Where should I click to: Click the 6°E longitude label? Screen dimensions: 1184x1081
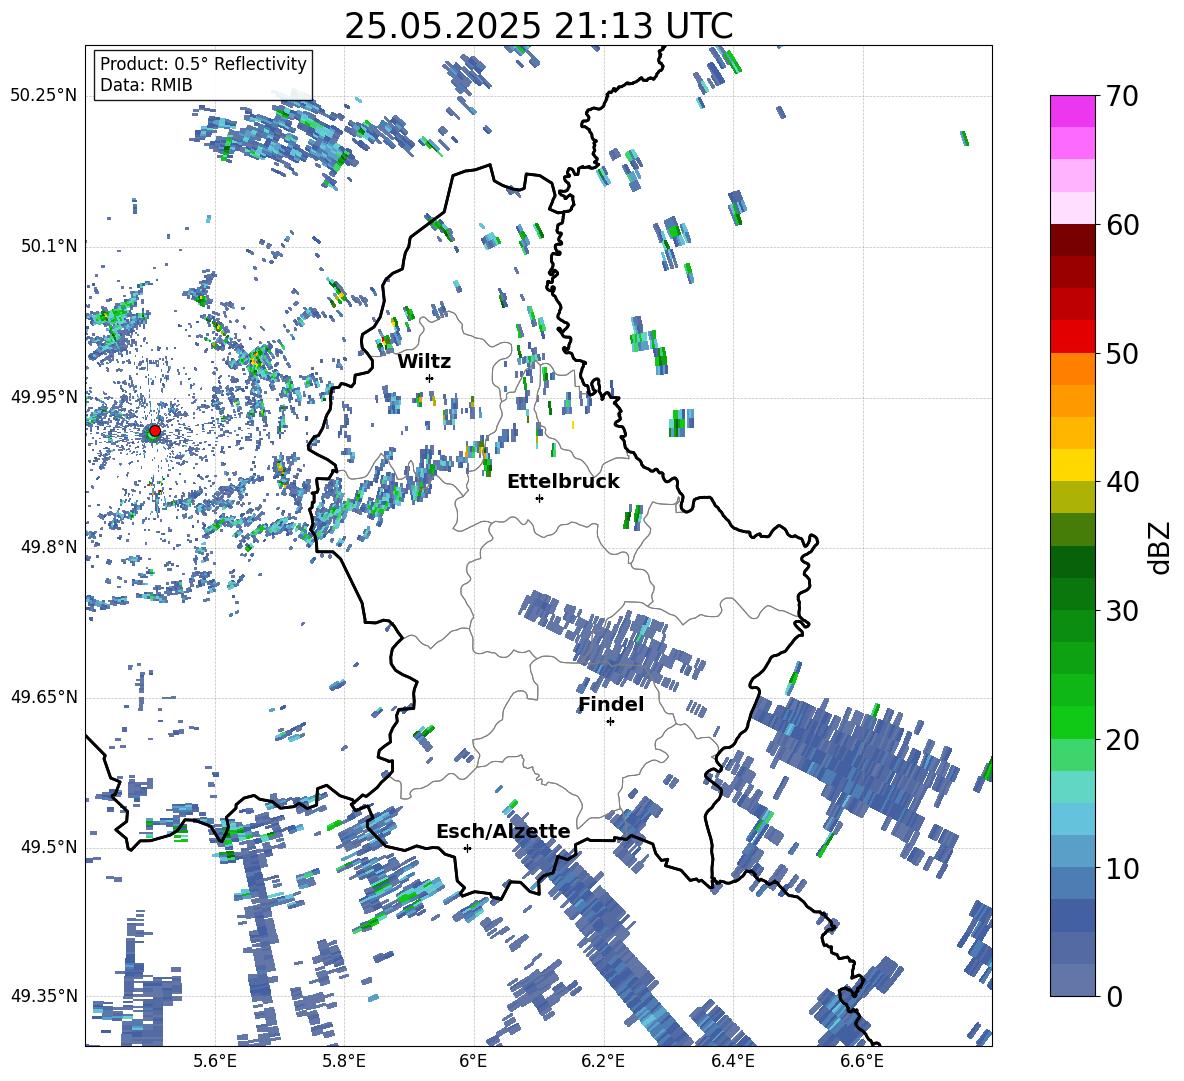pyautogui.click(x=473, y=1061)
